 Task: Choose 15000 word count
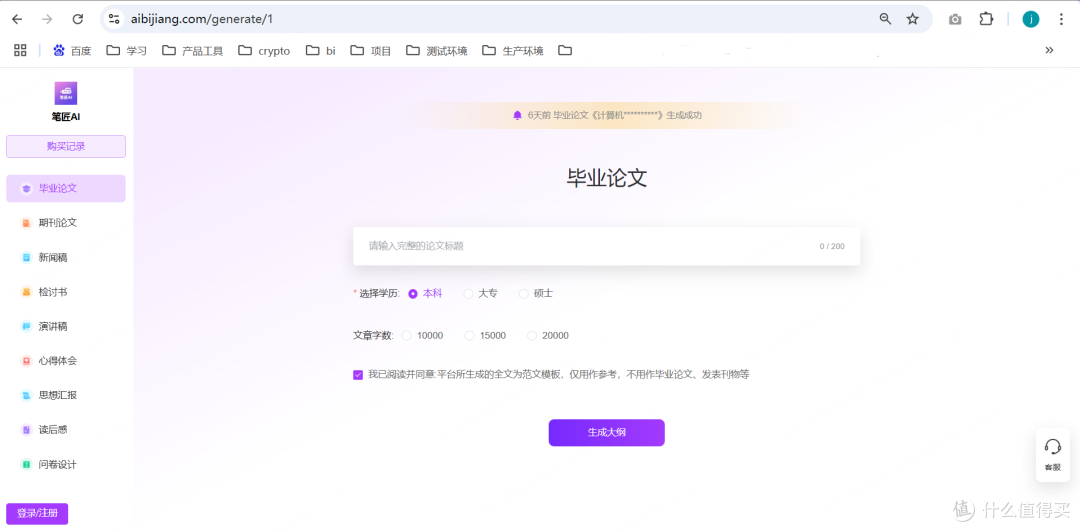pyautogui.click(x=486, y=336)
